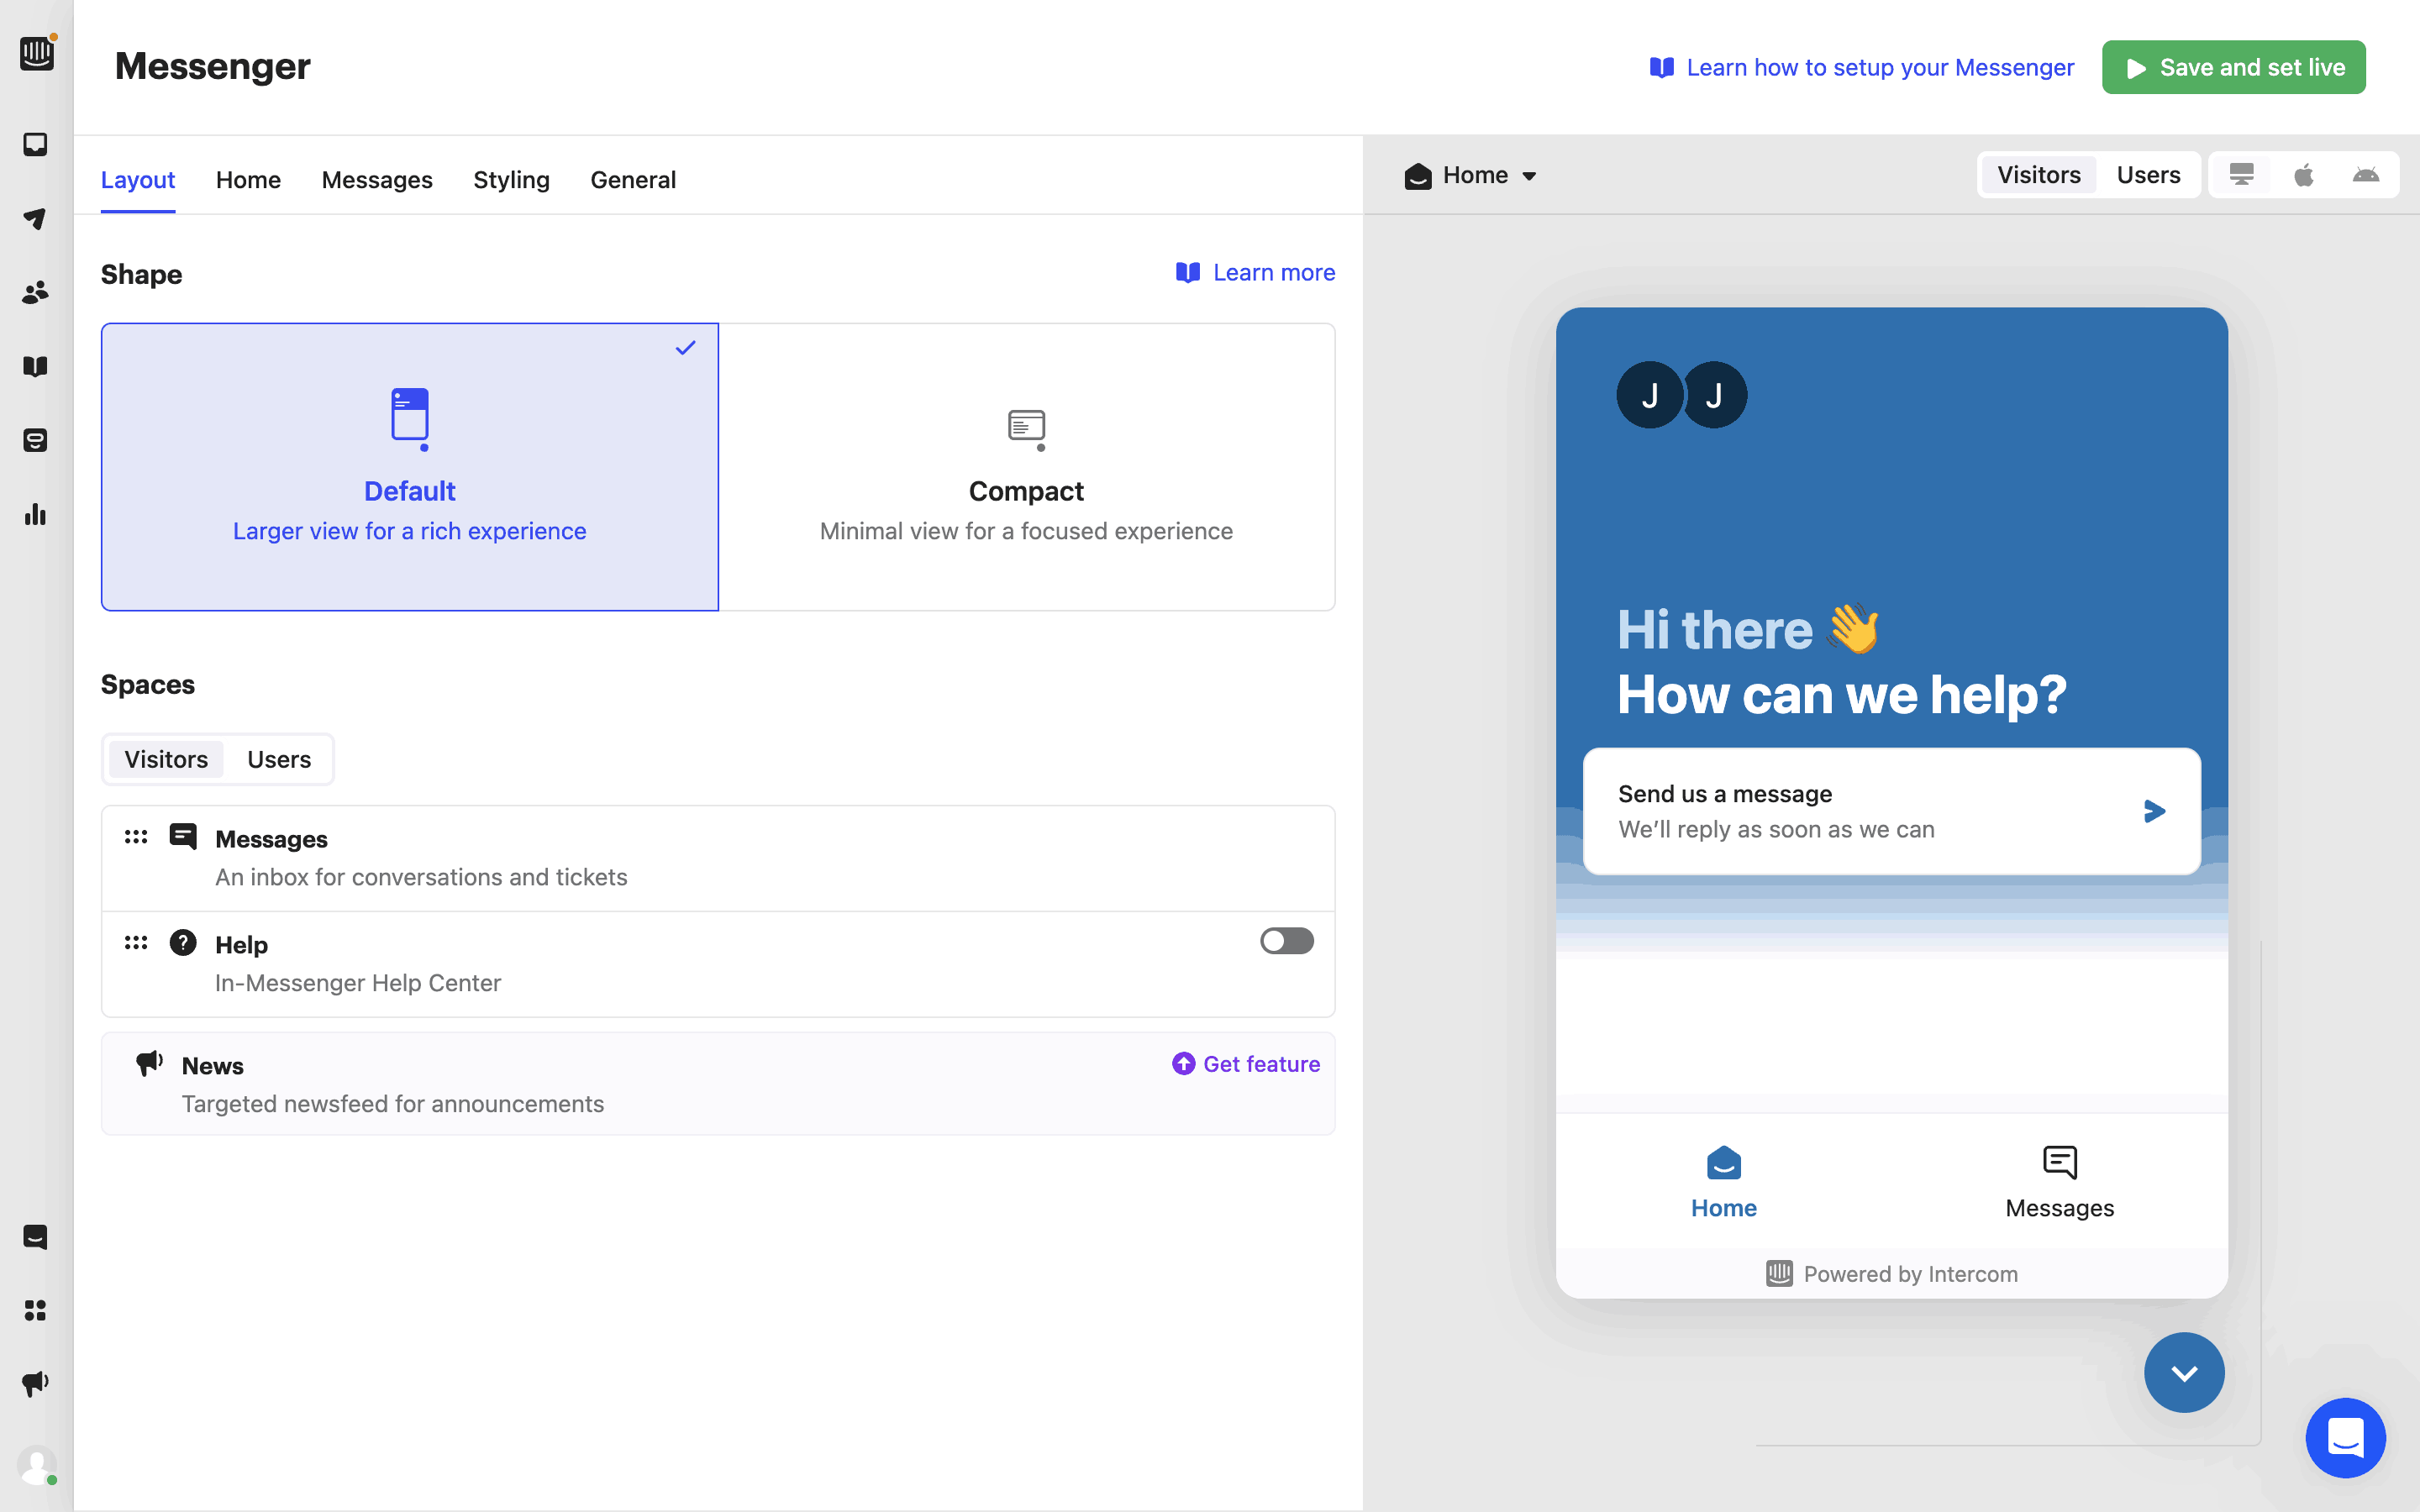Viewport: 2420px width, 1512px height.
Task: Select Android preview icon
Action: click(2365, 175)
